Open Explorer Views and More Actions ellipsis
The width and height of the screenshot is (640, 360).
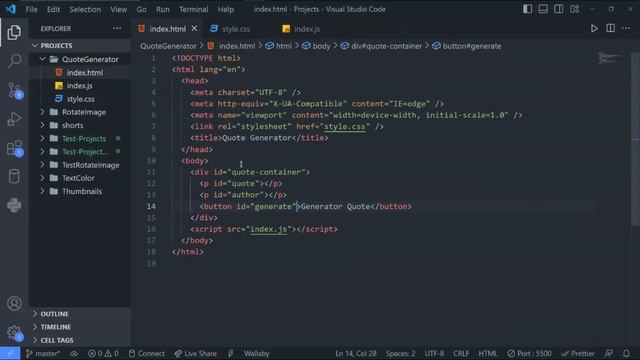(117, 28)
